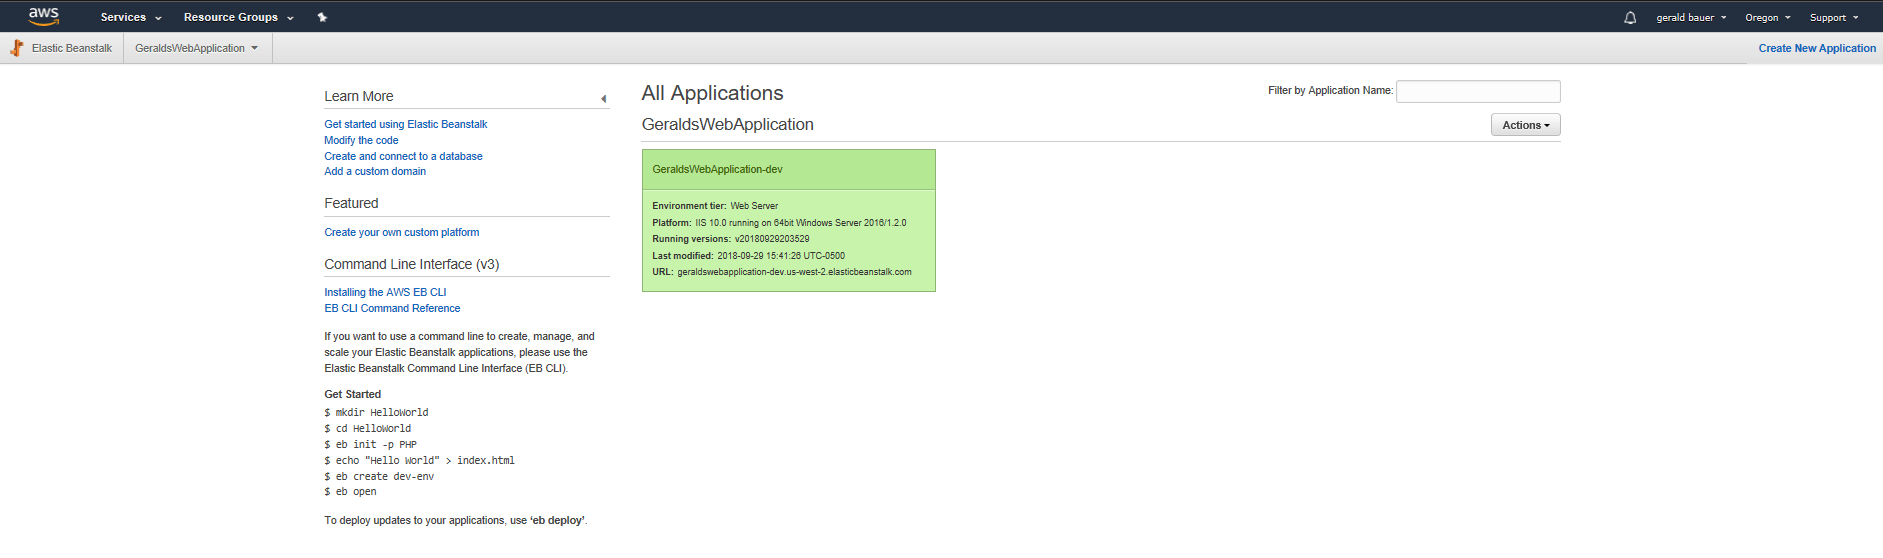The image size is (1883, 558).
Task: Click the Elastic Beanstalk service icon
Action: pyautogui.click(x=17, y=48)
